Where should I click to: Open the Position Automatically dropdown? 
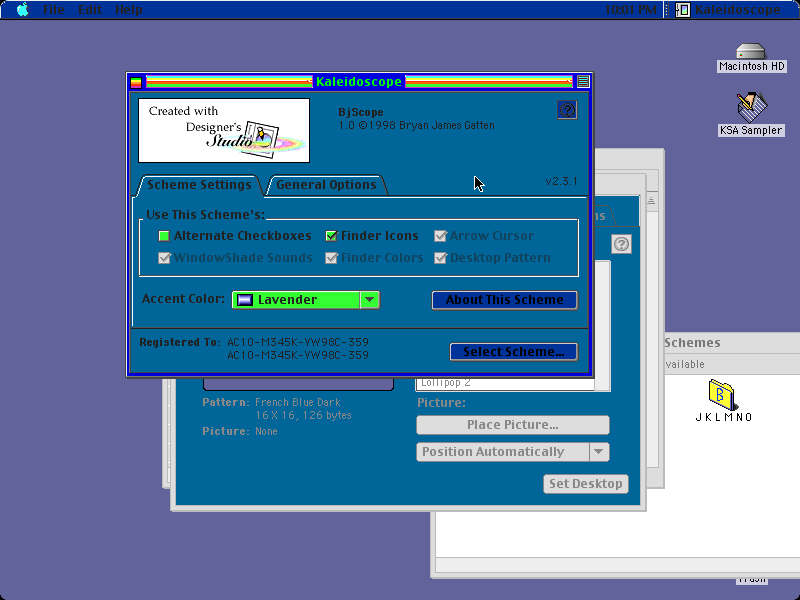[x=513, y=452]
